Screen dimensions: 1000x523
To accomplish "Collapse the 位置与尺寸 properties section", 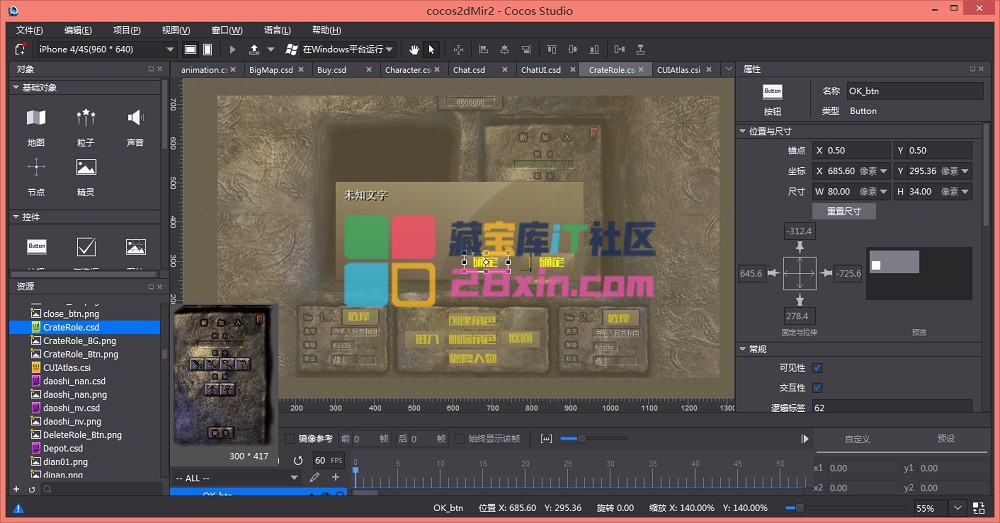I will click(742, 131).
